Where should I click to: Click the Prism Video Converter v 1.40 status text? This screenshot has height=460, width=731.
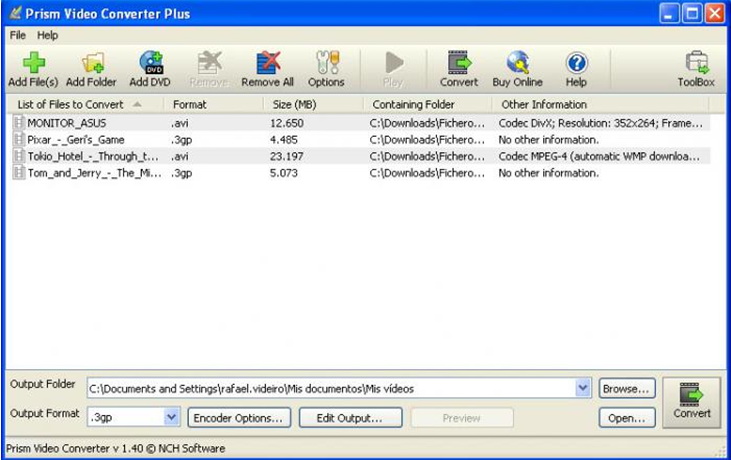click(115, 448)
